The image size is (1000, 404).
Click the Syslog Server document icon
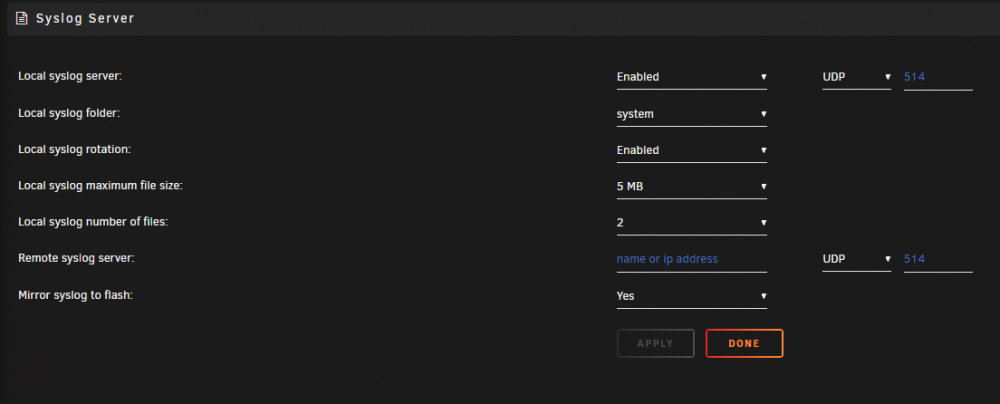[22, 19]
